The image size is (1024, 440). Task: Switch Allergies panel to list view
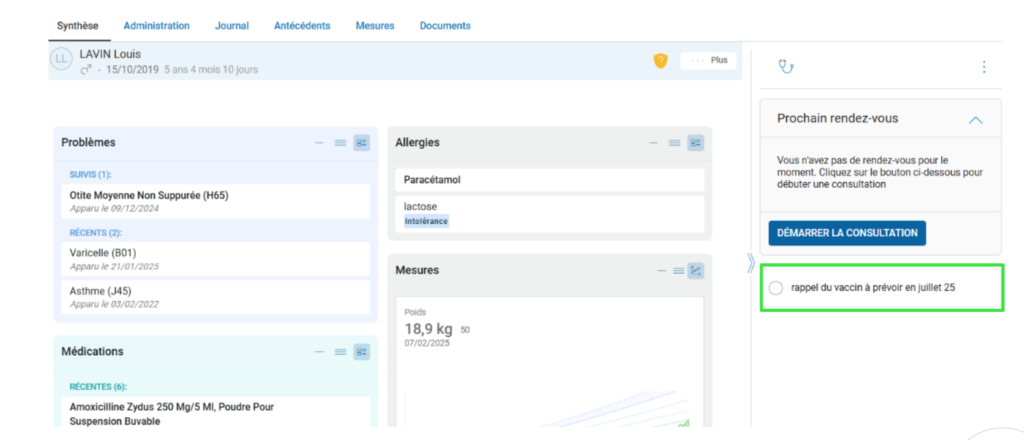pos(676,143)
